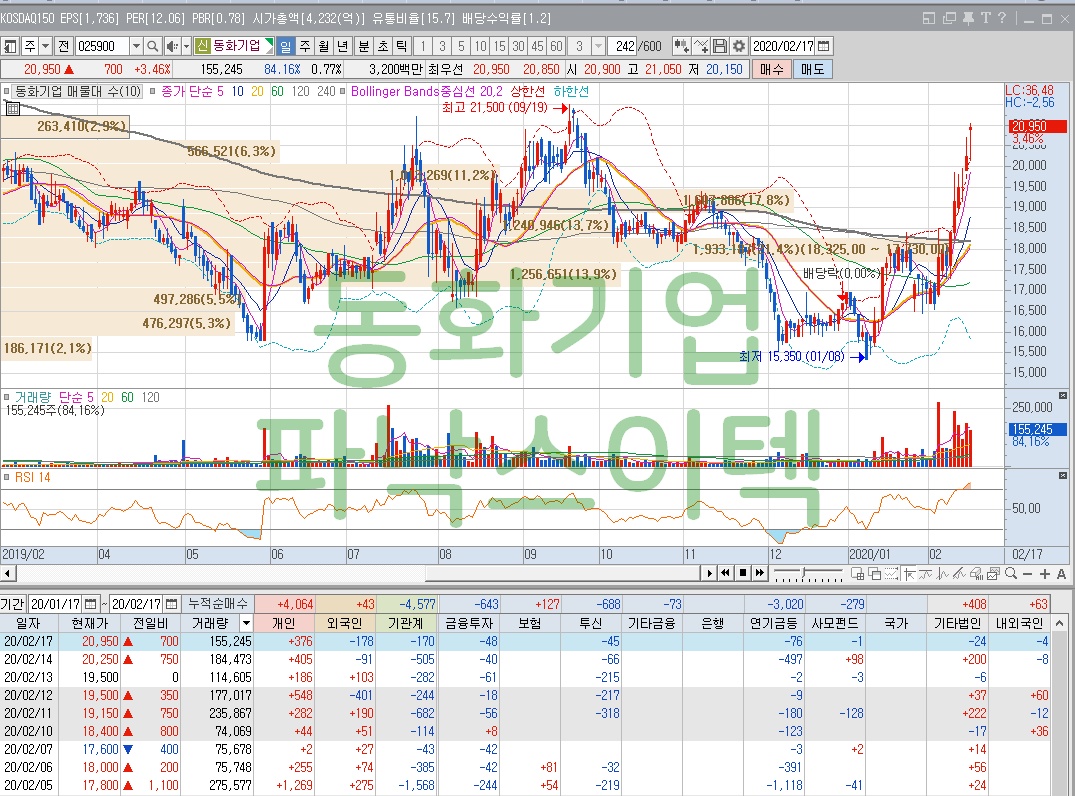Click the 사모펀드 column header
This screenshot has width=1075, height=796.
(835, 623)
